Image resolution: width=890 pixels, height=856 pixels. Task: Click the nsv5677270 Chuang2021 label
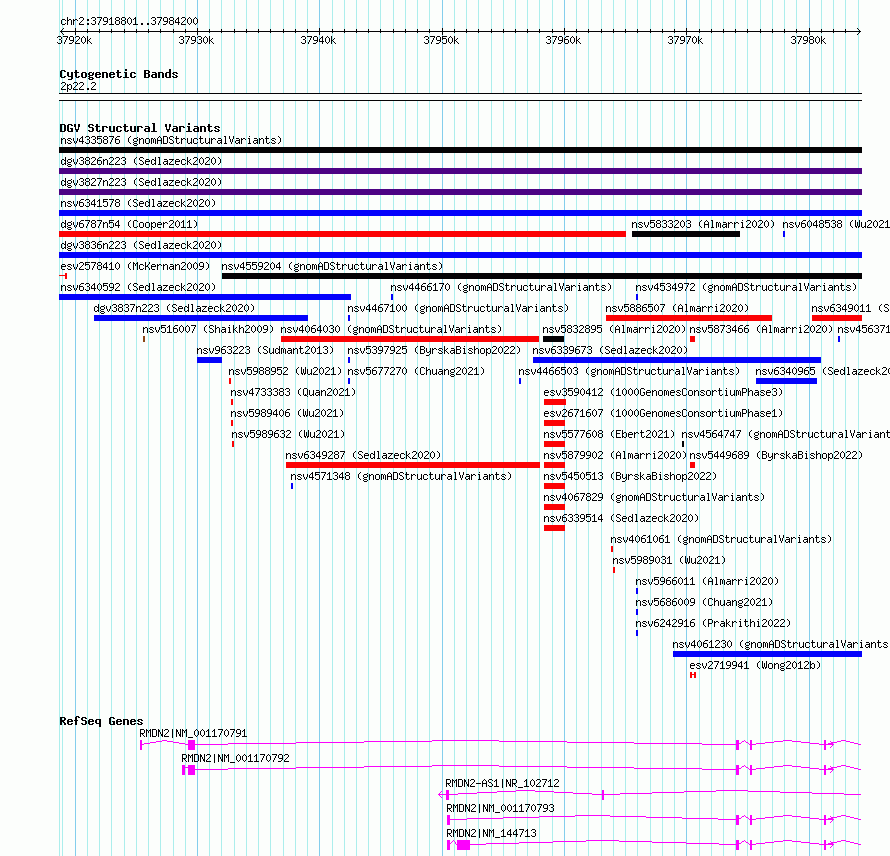click(x=416, y=371)
